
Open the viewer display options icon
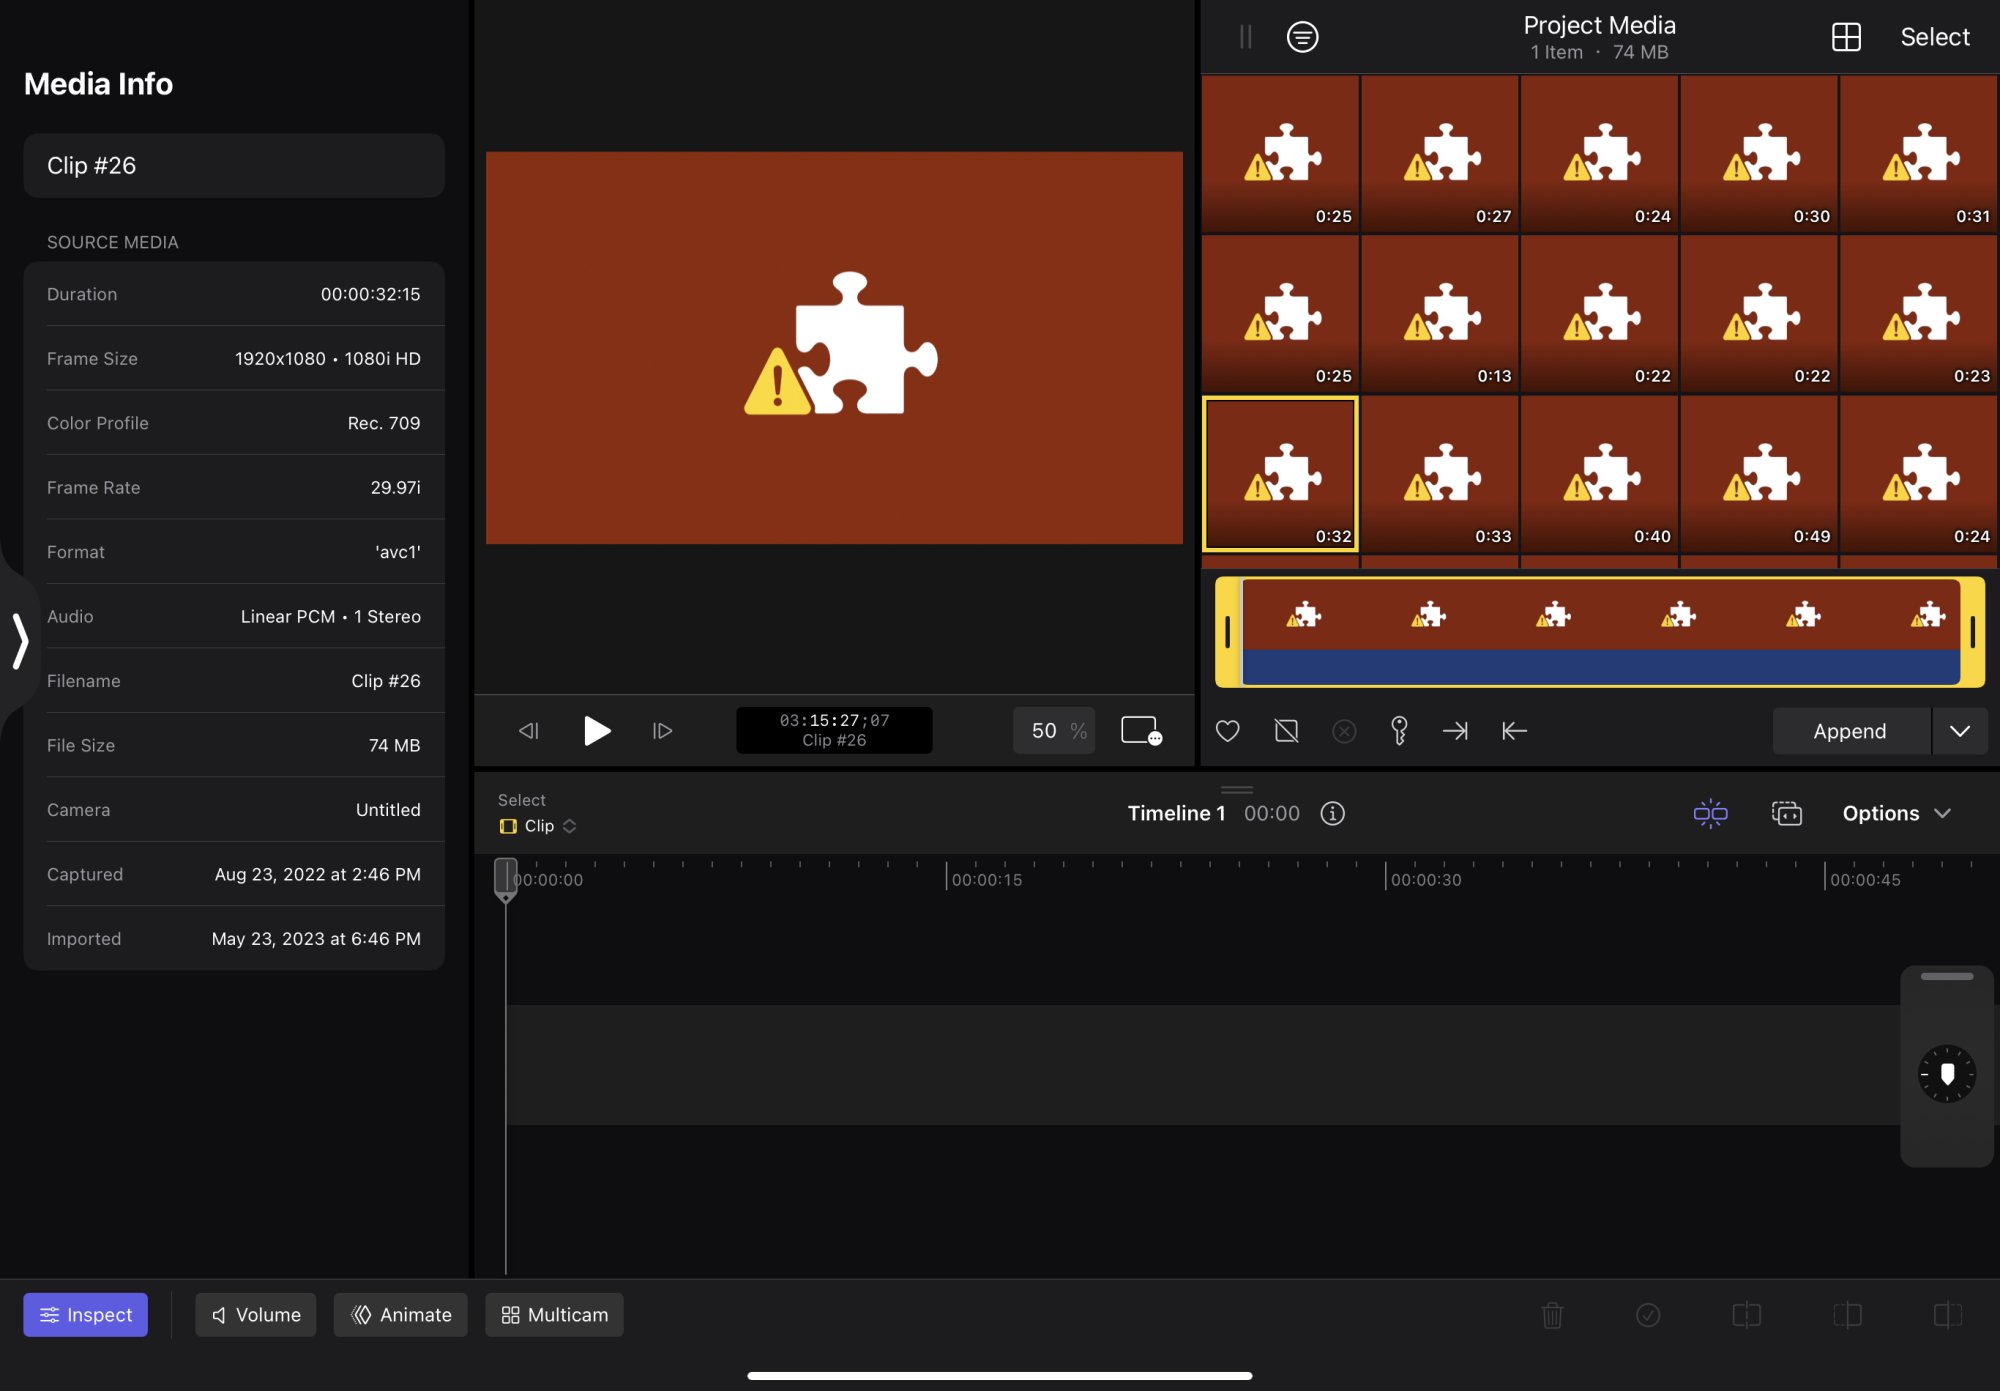click(x=1140, y=731)
